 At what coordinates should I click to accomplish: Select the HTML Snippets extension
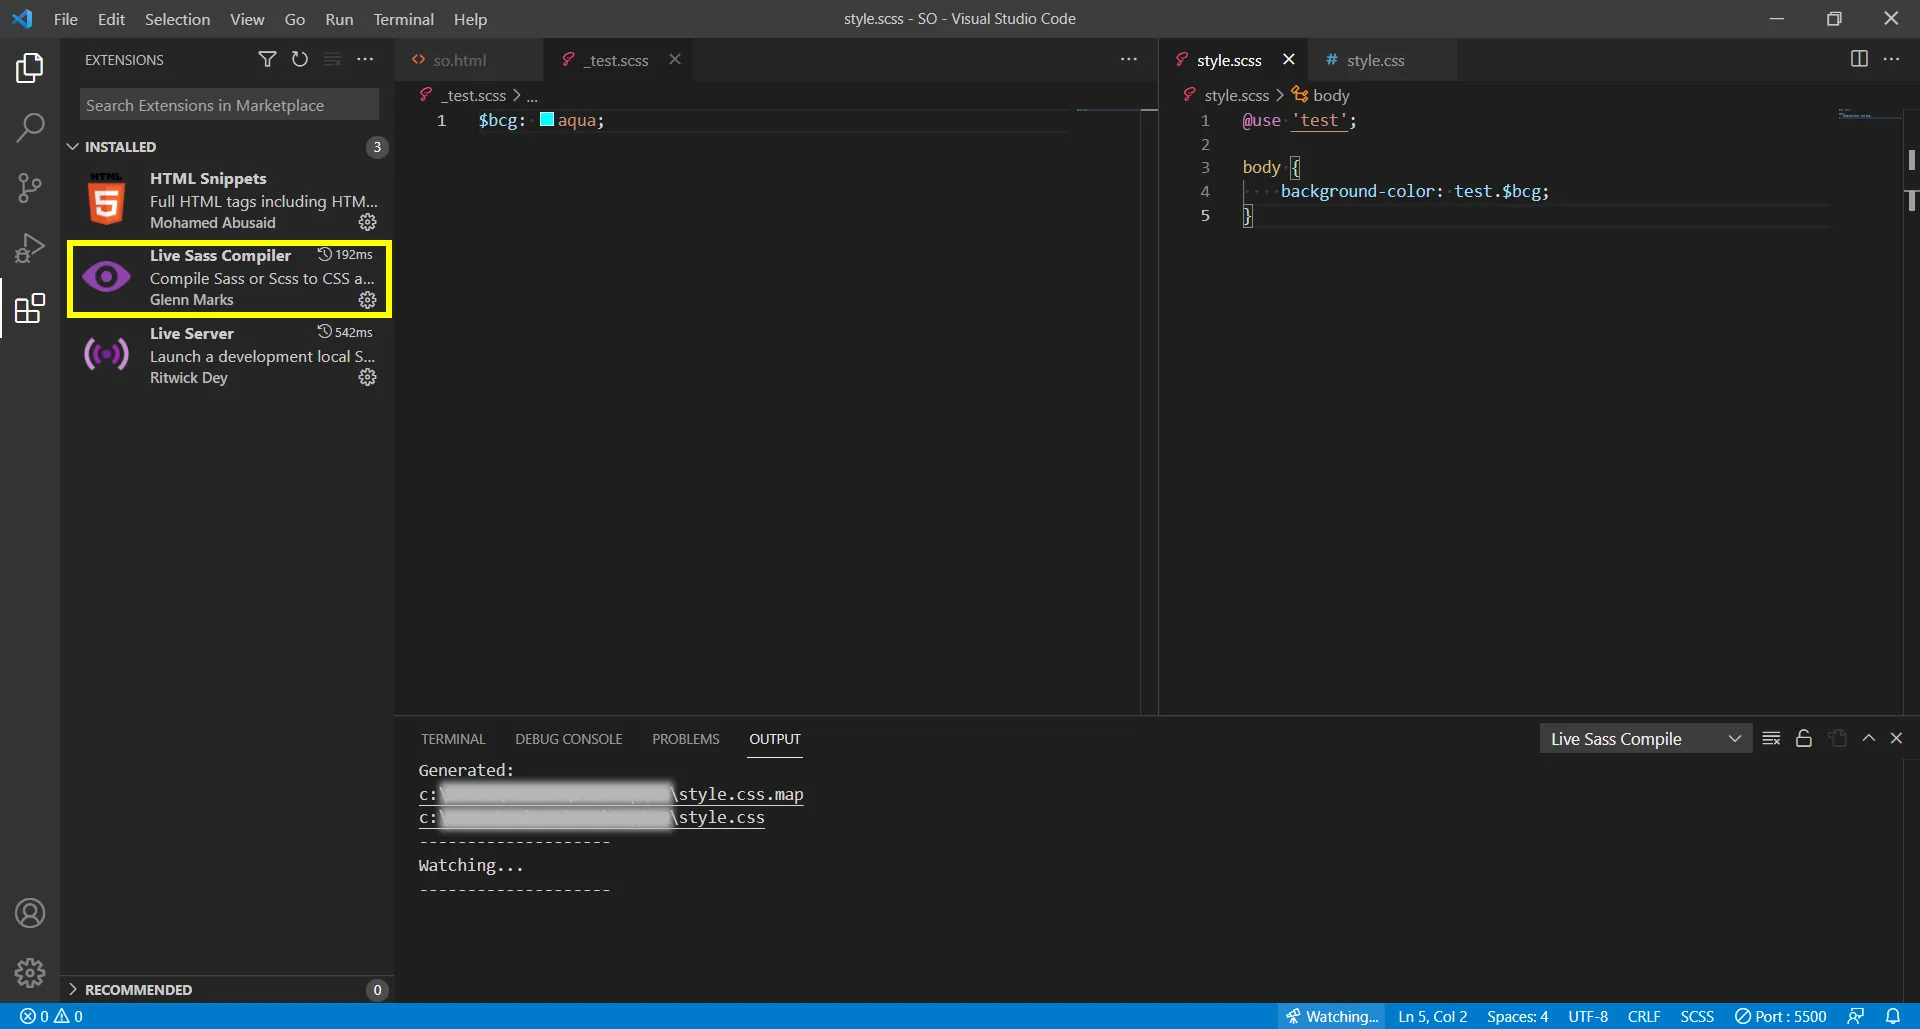(x=229, y=200)
